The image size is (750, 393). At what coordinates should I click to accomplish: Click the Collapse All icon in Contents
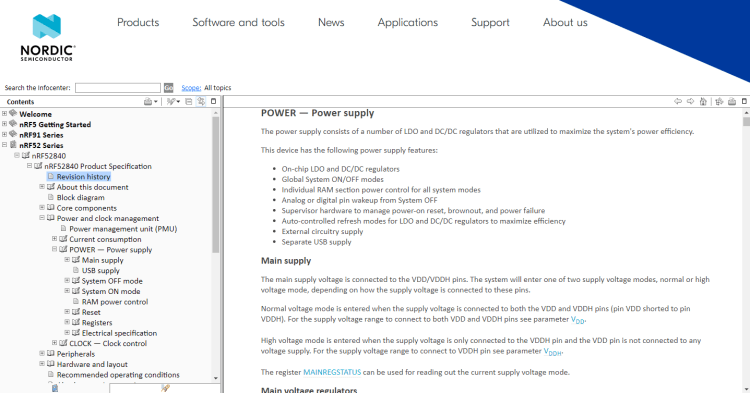click(188, 101)
